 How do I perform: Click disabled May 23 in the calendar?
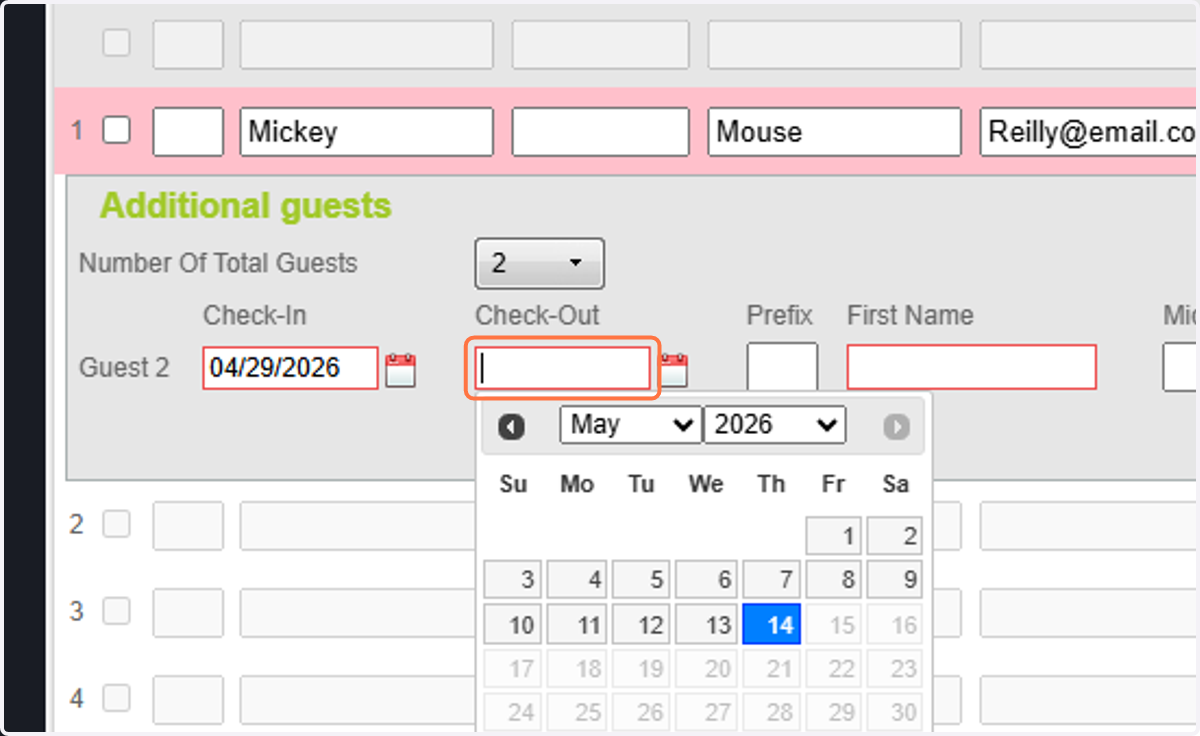pos(895,668)
